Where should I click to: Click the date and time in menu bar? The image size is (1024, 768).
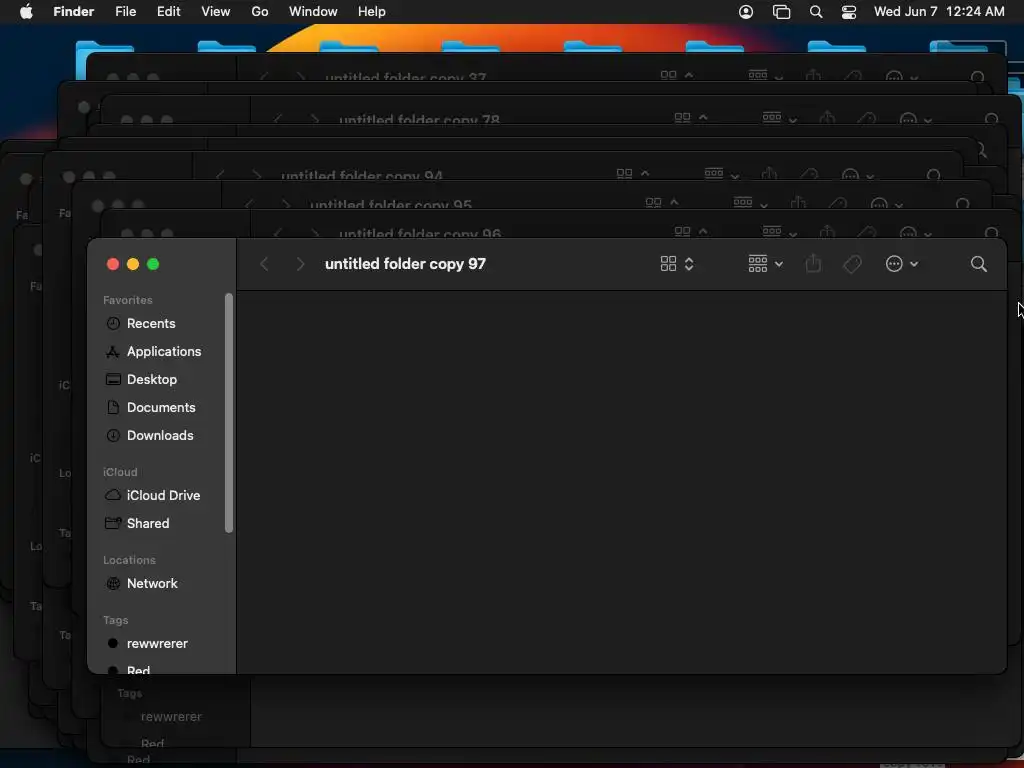(x=939, y=11)
